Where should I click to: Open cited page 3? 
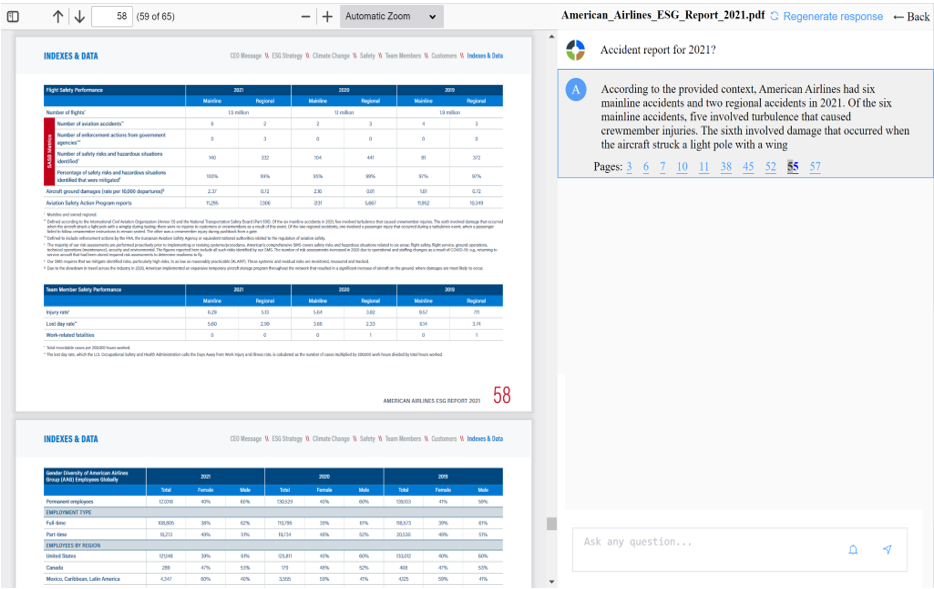(629, 167)
